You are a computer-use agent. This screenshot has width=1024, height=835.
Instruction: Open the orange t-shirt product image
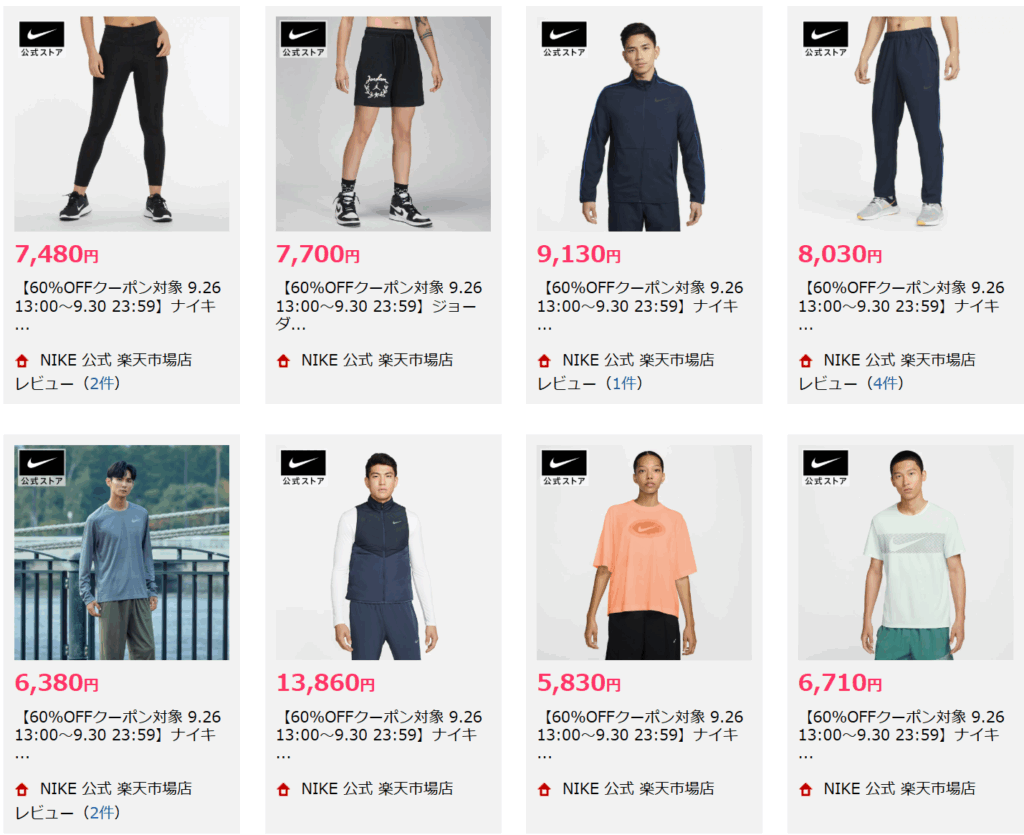click(644, 552)
